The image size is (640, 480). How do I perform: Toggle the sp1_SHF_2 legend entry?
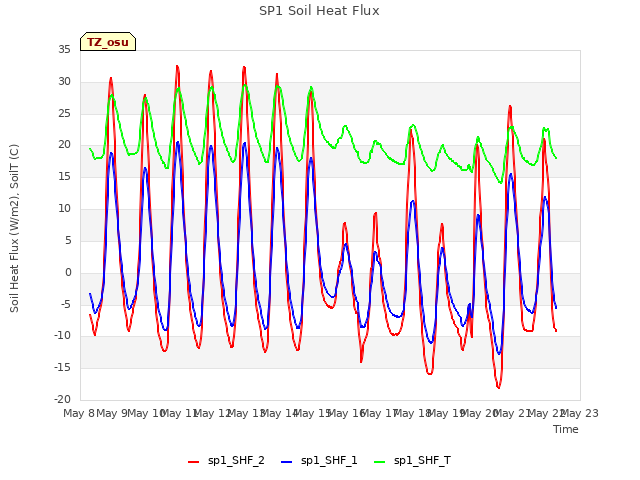tap(226, 461)
